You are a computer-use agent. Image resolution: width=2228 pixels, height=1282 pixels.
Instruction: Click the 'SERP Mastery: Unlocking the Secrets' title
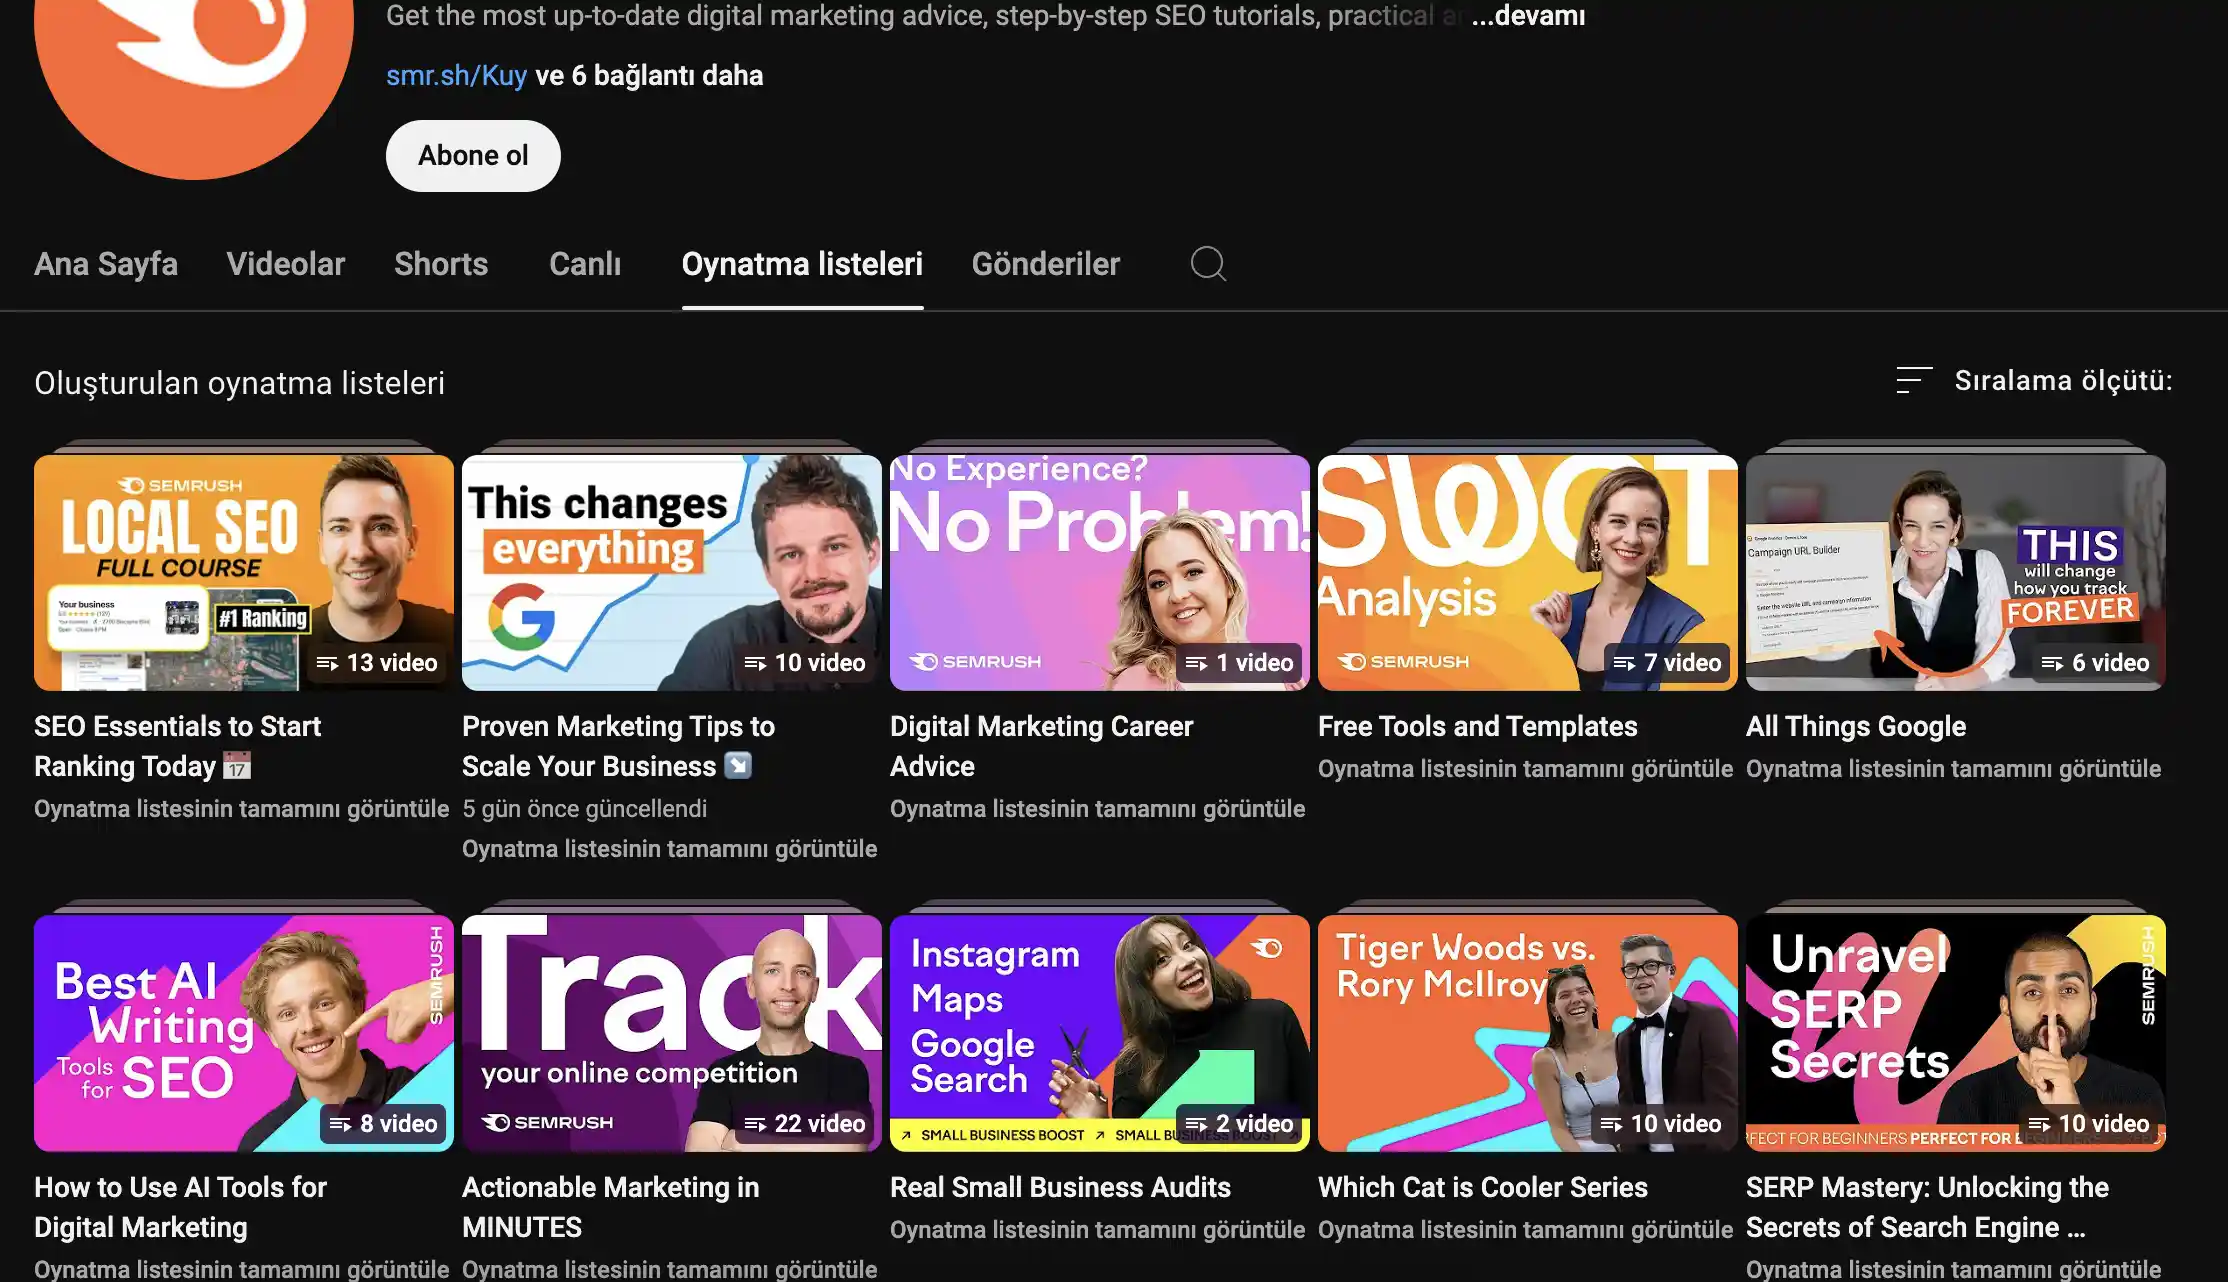point(1927,1207)
